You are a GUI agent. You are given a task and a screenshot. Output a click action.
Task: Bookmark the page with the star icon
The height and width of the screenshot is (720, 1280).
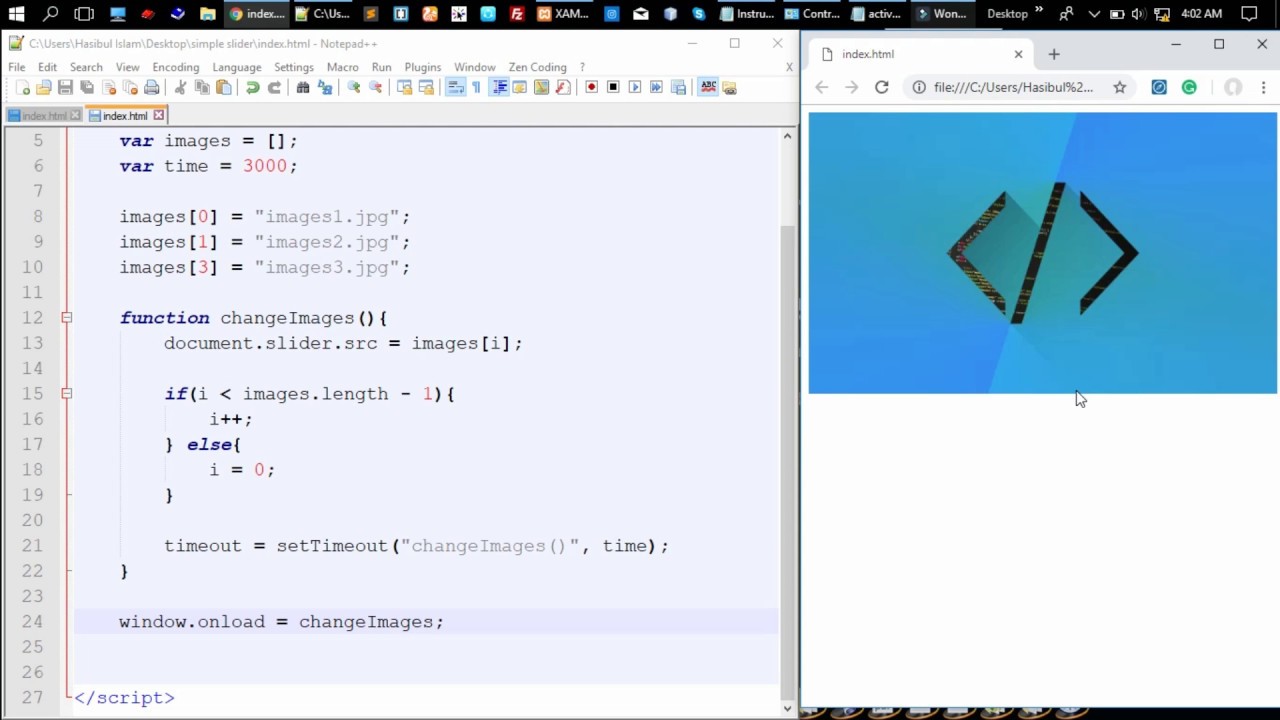pyautogui.click(x=1120, y=87)
